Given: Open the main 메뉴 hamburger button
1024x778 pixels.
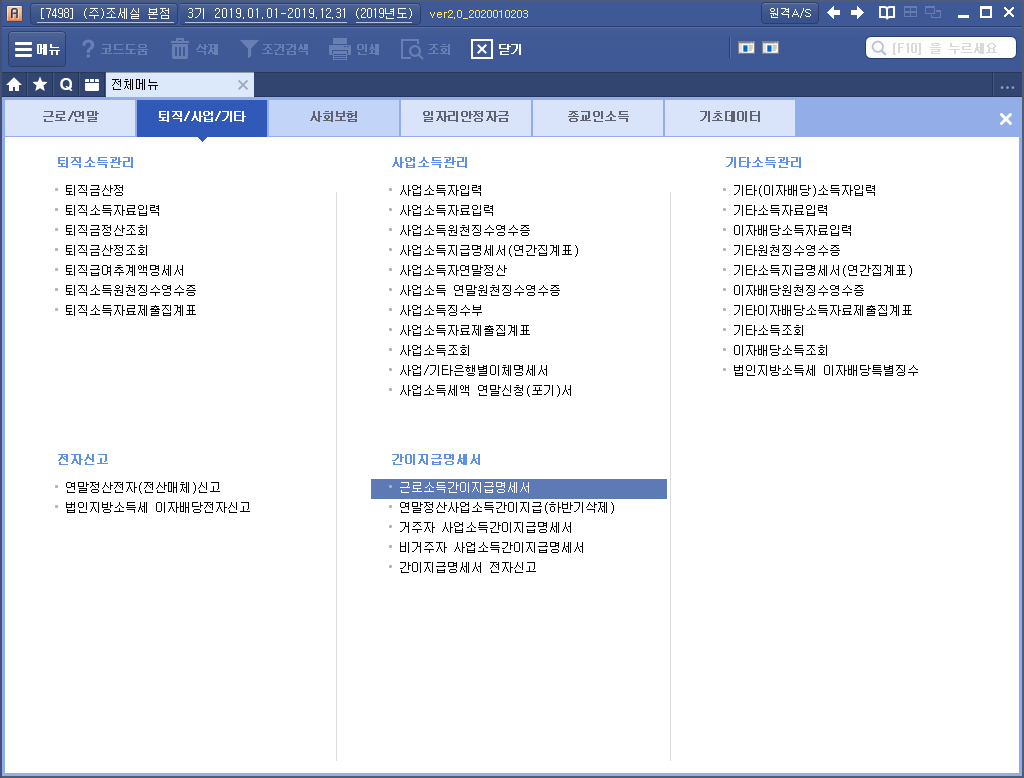Looking at the screenshot, I should tap(38, 49).
